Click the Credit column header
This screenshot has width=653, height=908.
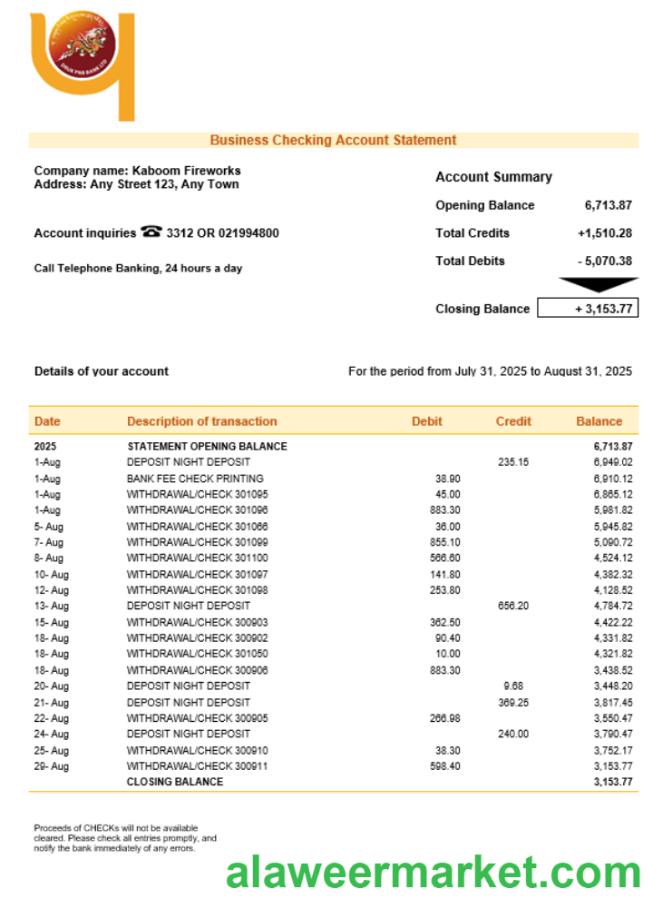point(514,421)
